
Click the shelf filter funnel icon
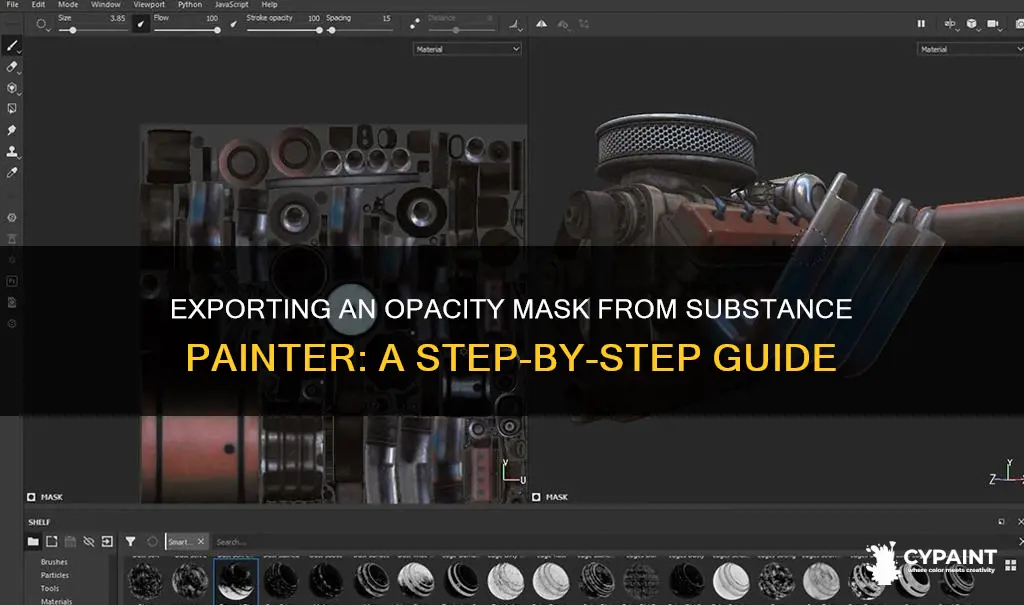click(x=131, y=542)
